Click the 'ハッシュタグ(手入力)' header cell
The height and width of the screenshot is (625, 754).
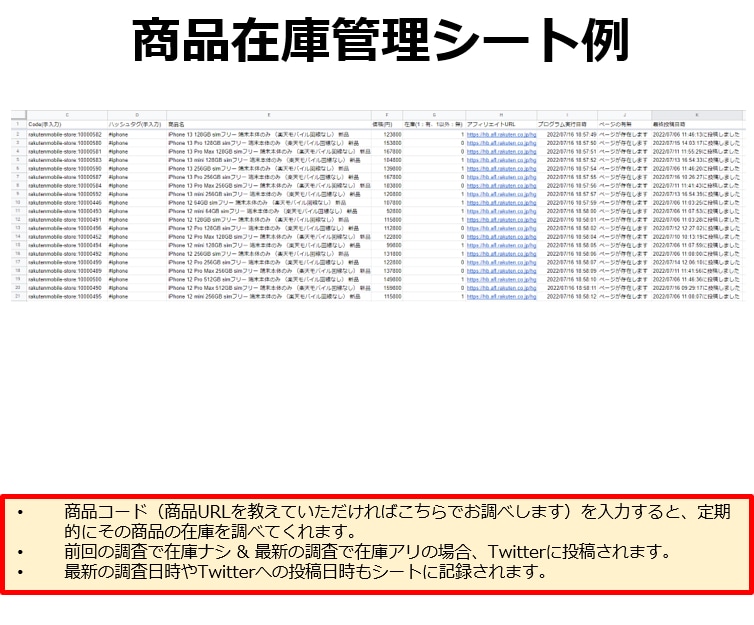pos(137,125)
